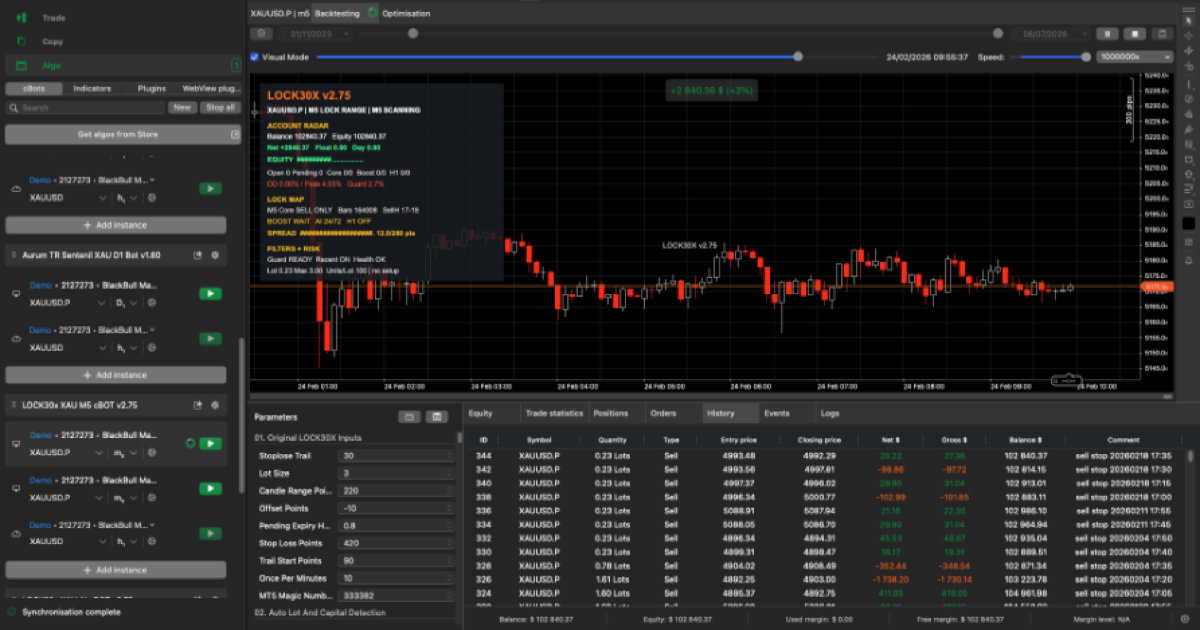Start the Aurum TR Sentenil XAUUSD.P instance
Viewport: 1200px width, 630px height.
coord(210,293)
